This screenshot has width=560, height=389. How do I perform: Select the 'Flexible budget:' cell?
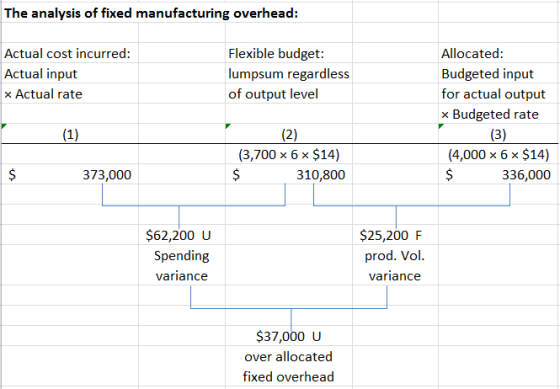pos(276,54)
